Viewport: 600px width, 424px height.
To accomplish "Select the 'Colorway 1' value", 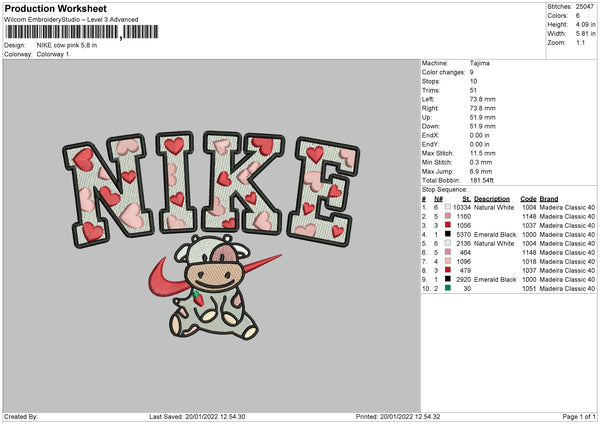I will (x=53, y=54).
